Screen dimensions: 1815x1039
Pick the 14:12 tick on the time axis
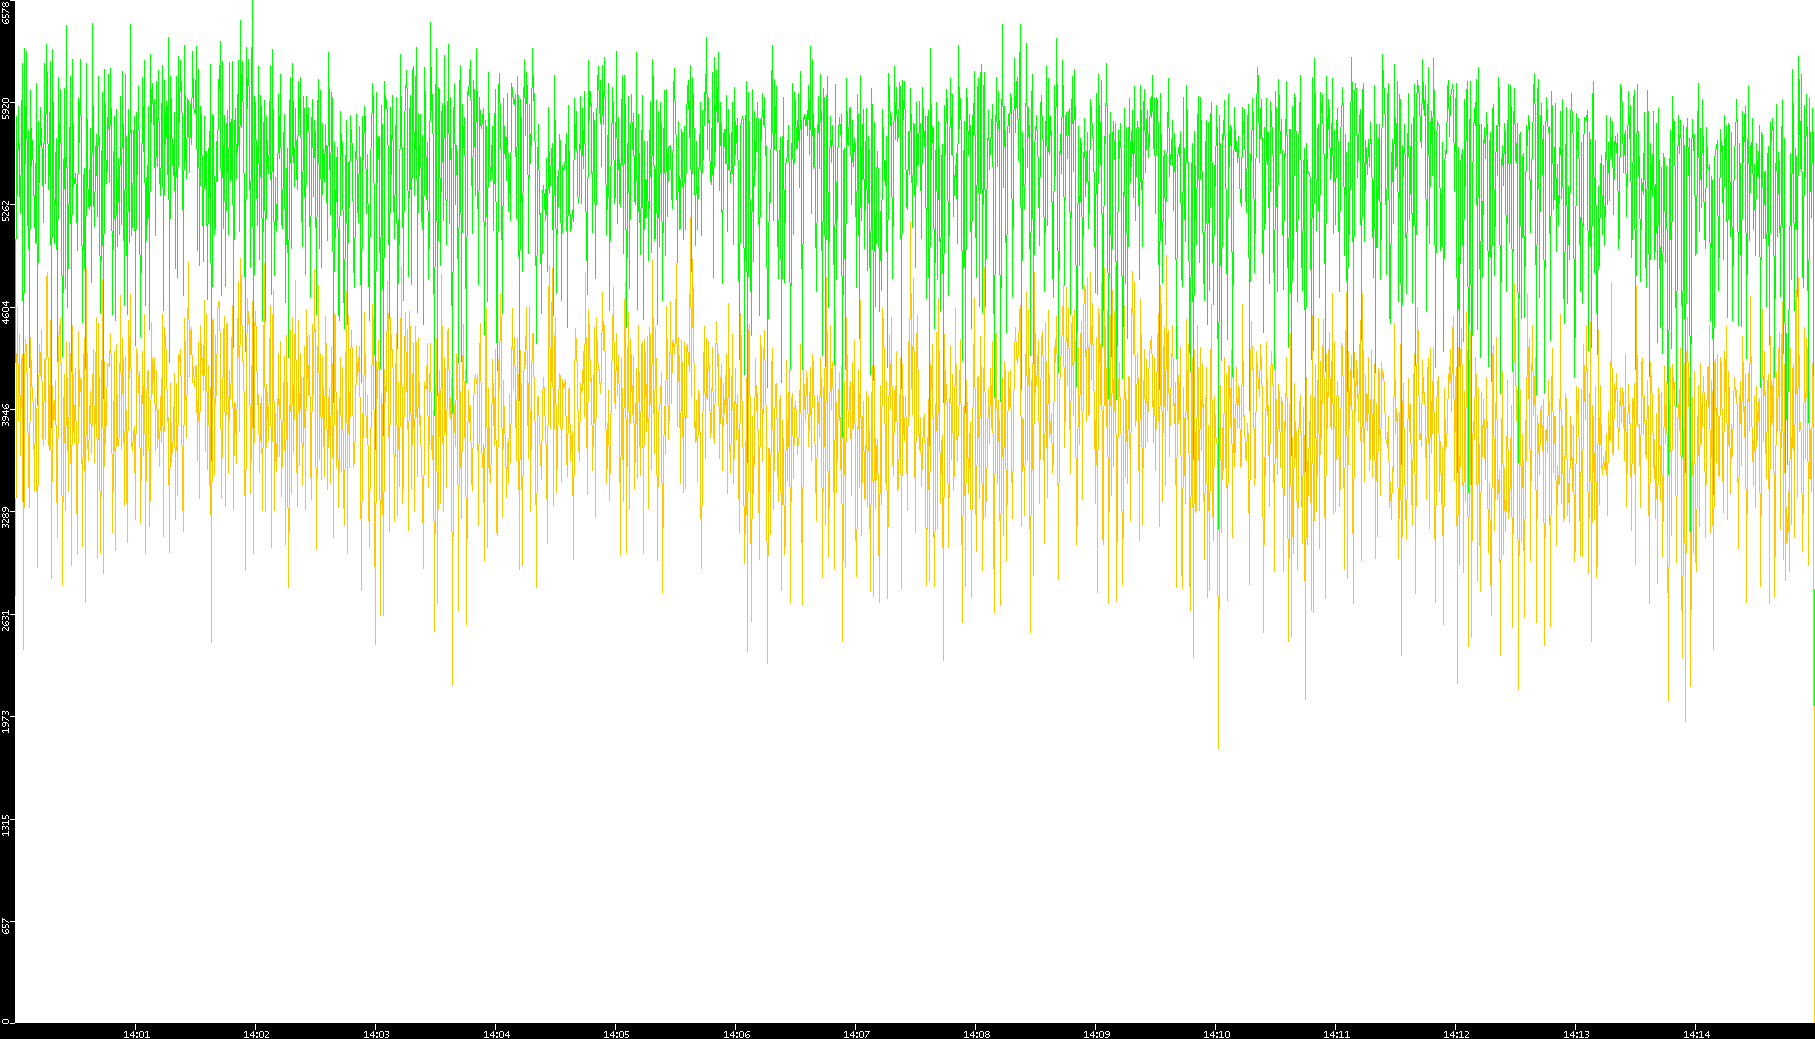point(1456,1033)
